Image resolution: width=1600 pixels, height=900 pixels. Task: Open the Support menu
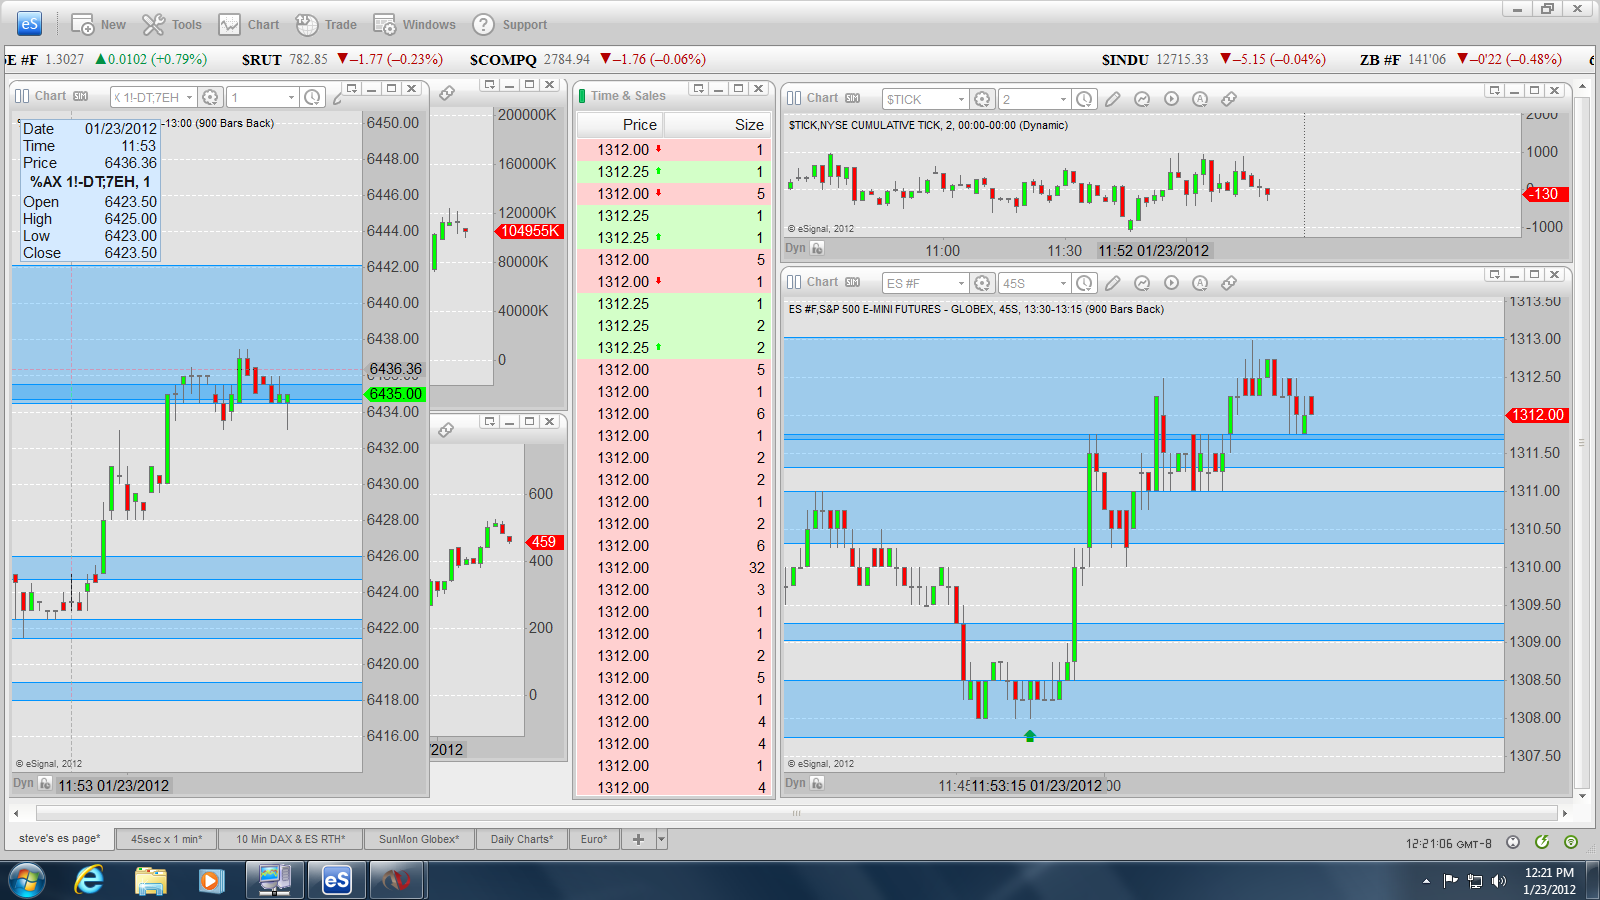[510, 24]
